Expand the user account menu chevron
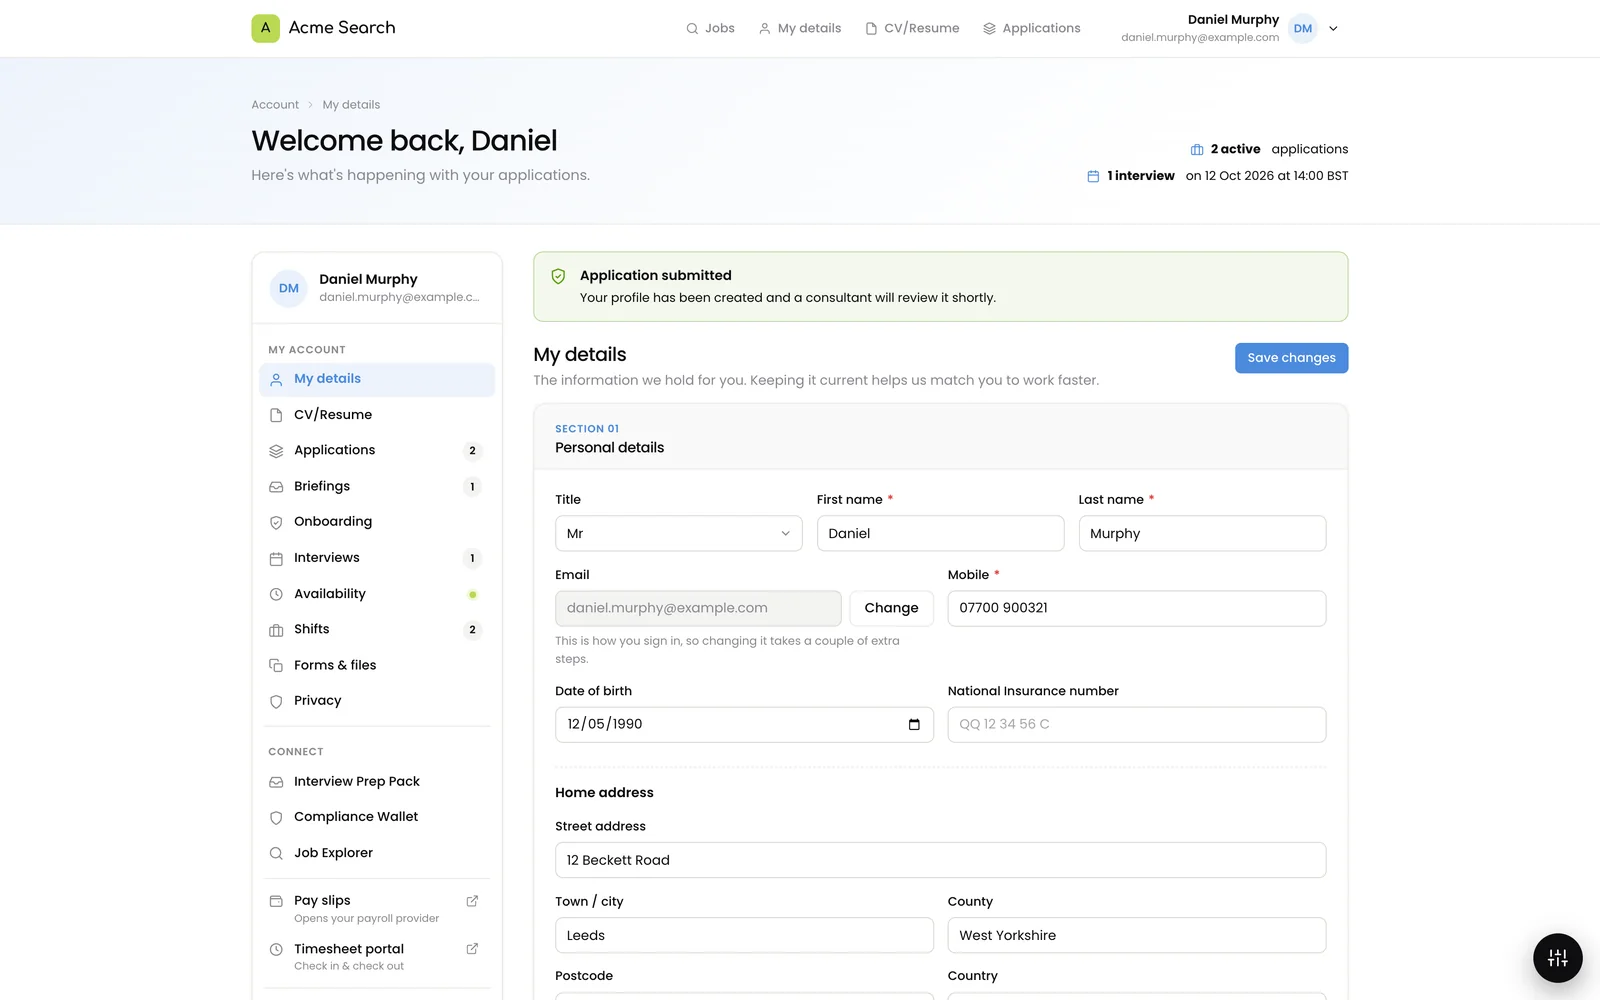Image resolution: width=1600 pixels, height=1000 pixels. click(1333, 29)
